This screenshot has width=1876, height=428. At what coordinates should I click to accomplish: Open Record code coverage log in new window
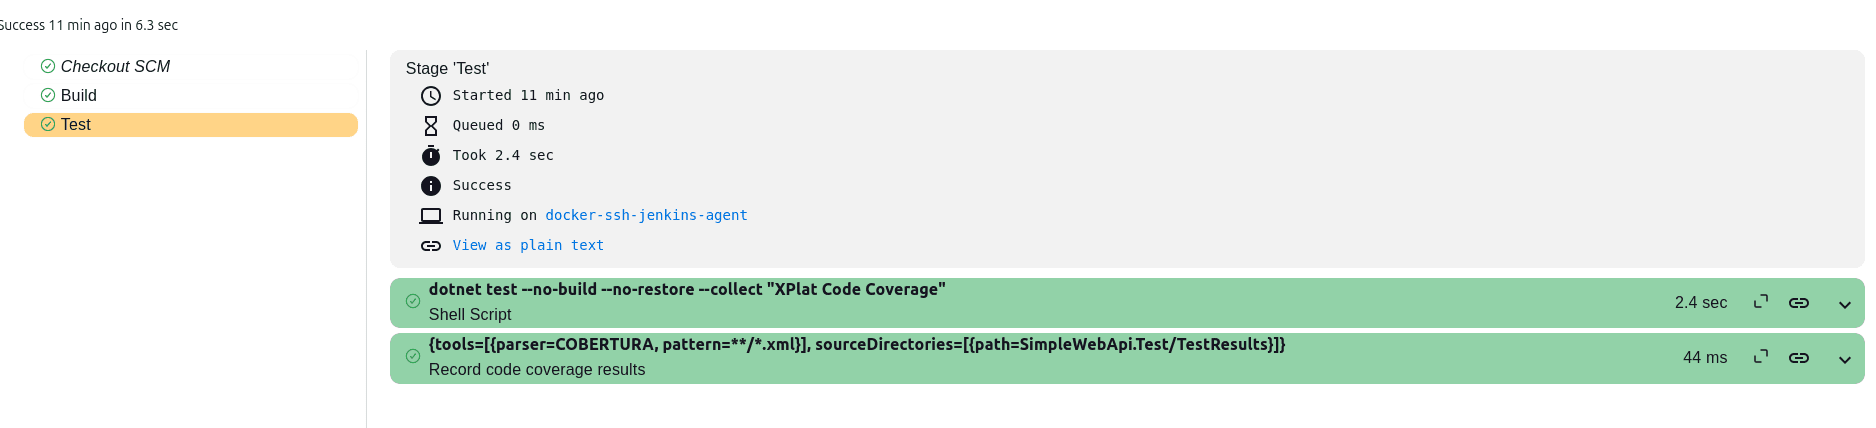pos(1761,357)
